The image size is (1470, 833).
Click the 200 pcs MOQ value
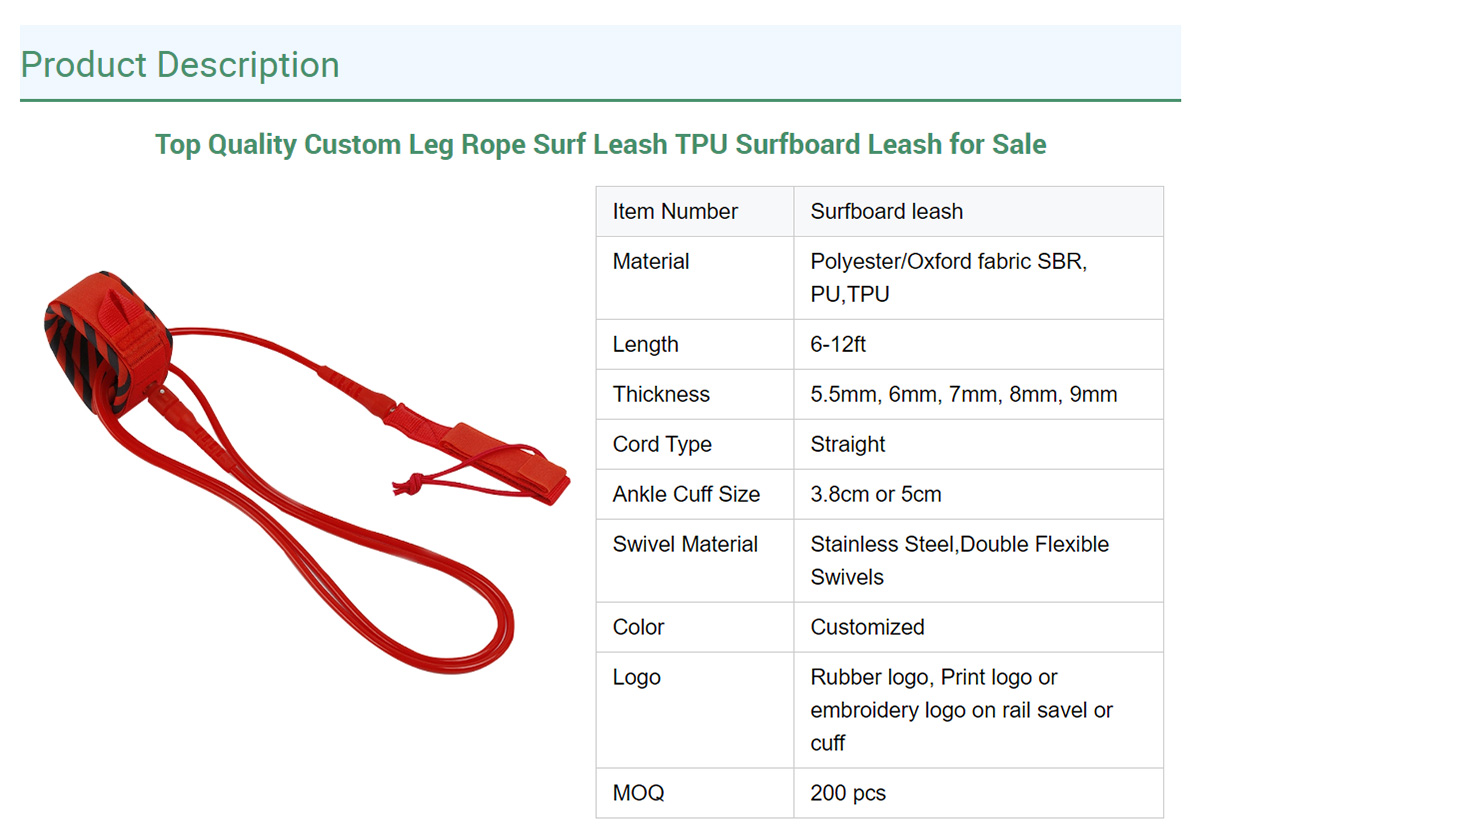pyautogui.click(x=848, y=794)
